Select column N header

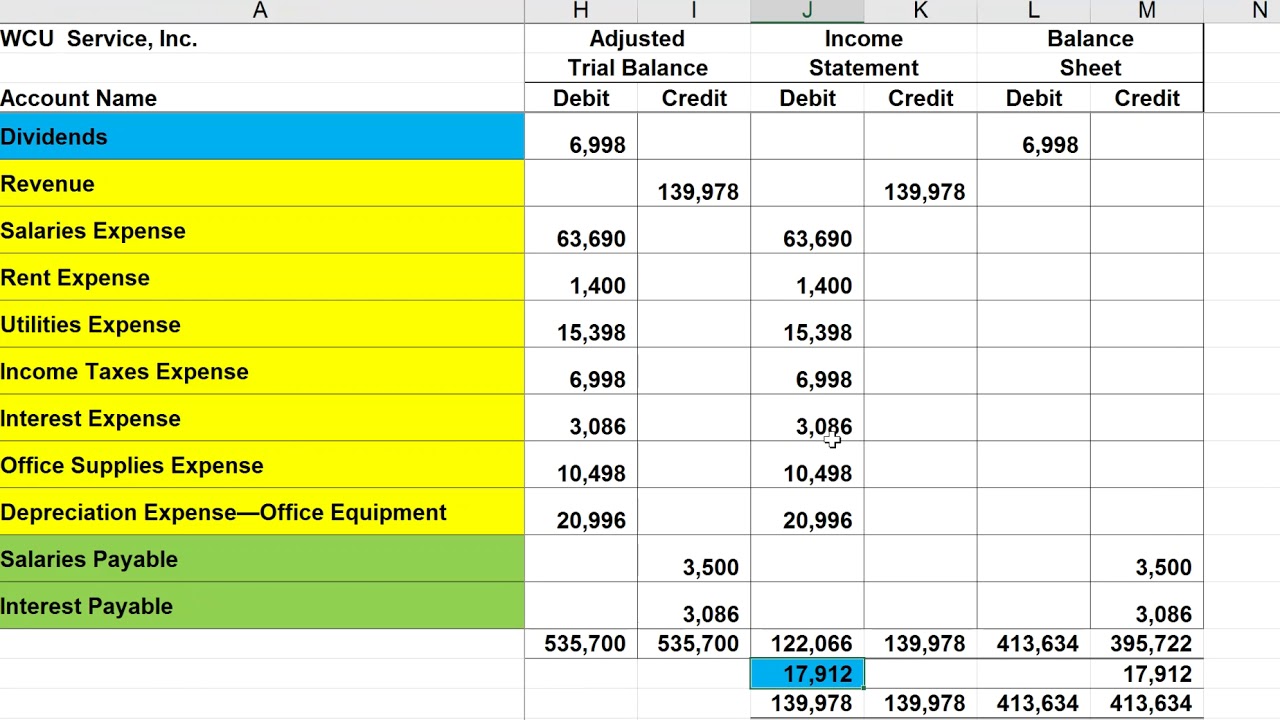1260,11
